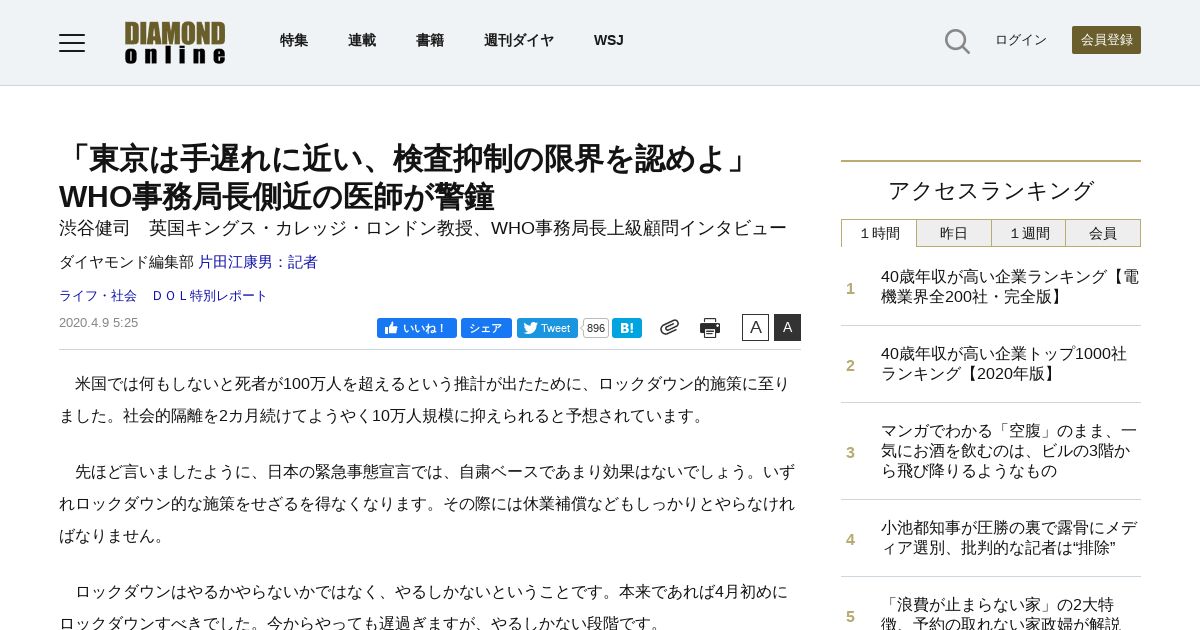Open ranking 1: 40歳年収が高い企業ランキング電機業界
This screenshot has width=1200, height=630.
[x=1009, y=287]
